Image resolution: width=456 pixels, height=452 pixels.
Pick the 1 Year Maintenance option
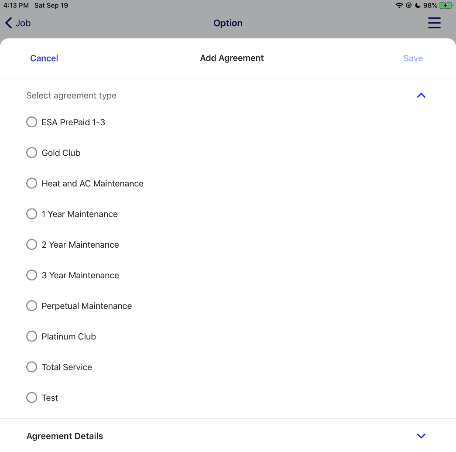pyautogui.click(x=32, y=214)
